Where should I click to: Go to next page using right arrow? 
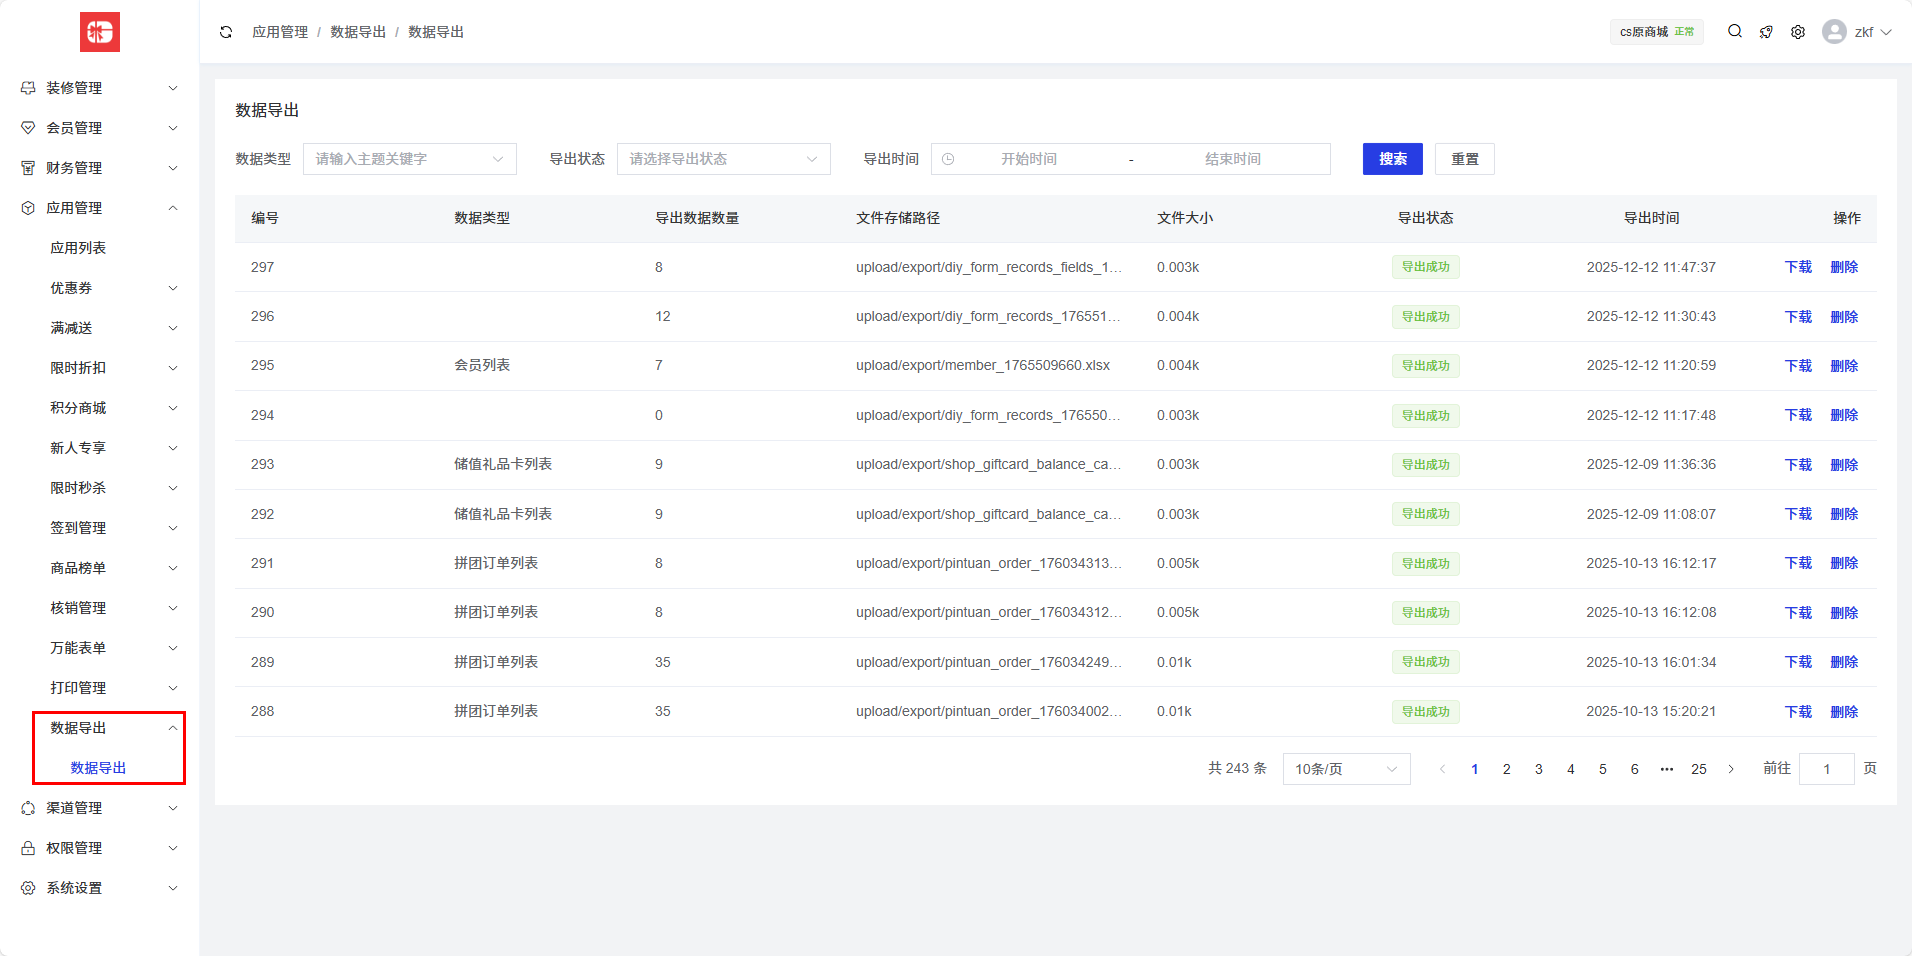point(1731,769)
